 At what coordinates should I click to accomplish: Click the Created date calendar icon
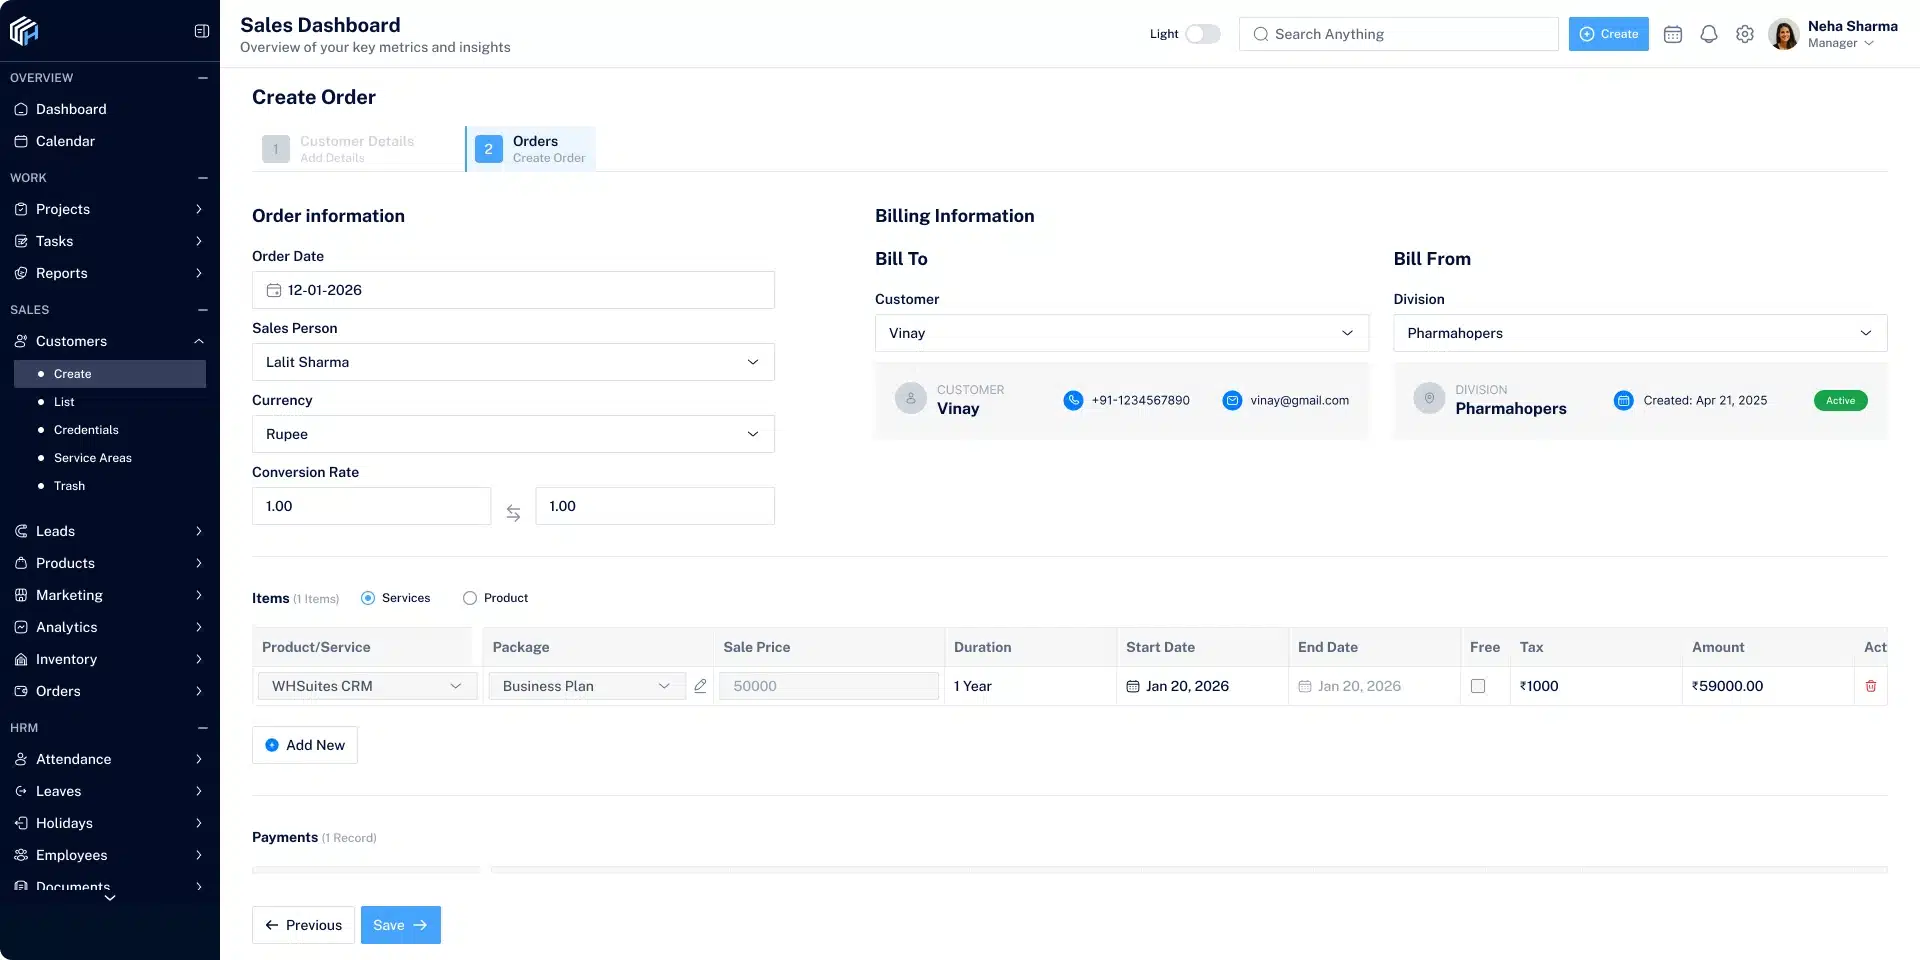[1624, 400]
